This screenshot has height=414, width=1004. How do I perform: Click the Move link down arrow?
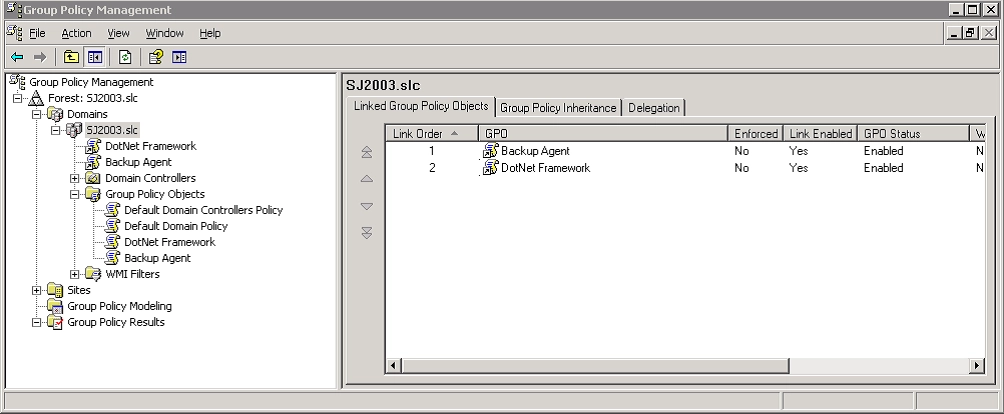click(x=367, y=206)
